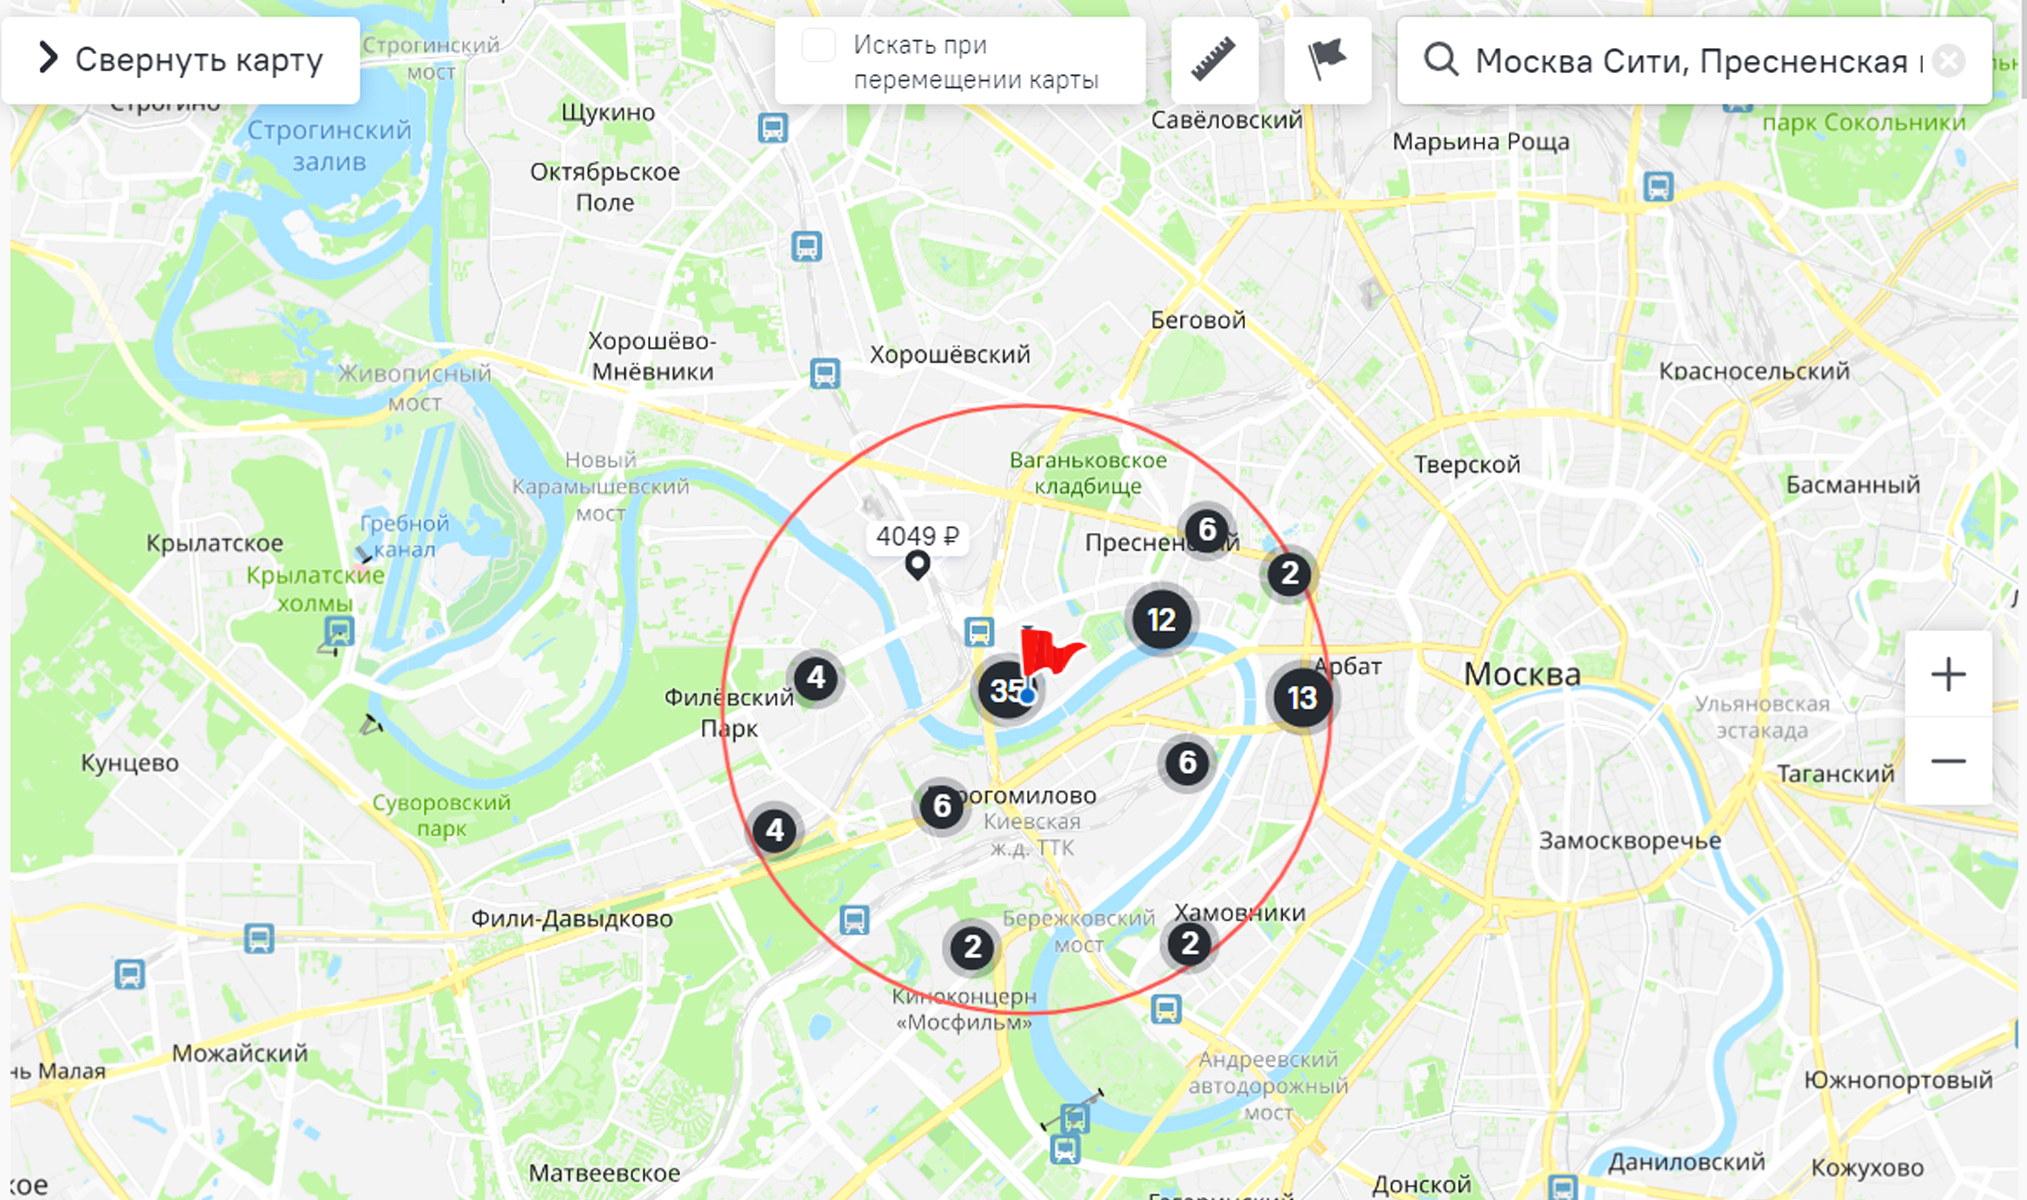Collapse the map with 'Свернуть карту'
2027x1200 pixels.
(x=181, y=60)
